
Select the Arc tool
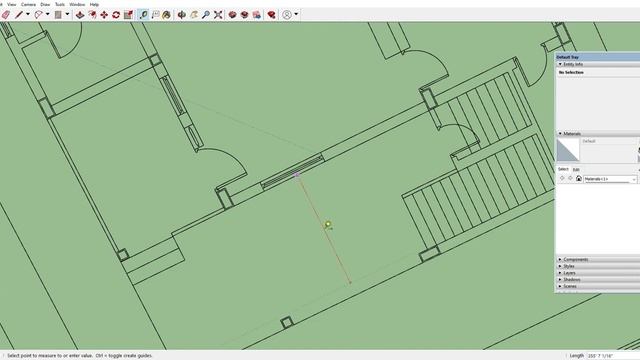click(38, 15)
